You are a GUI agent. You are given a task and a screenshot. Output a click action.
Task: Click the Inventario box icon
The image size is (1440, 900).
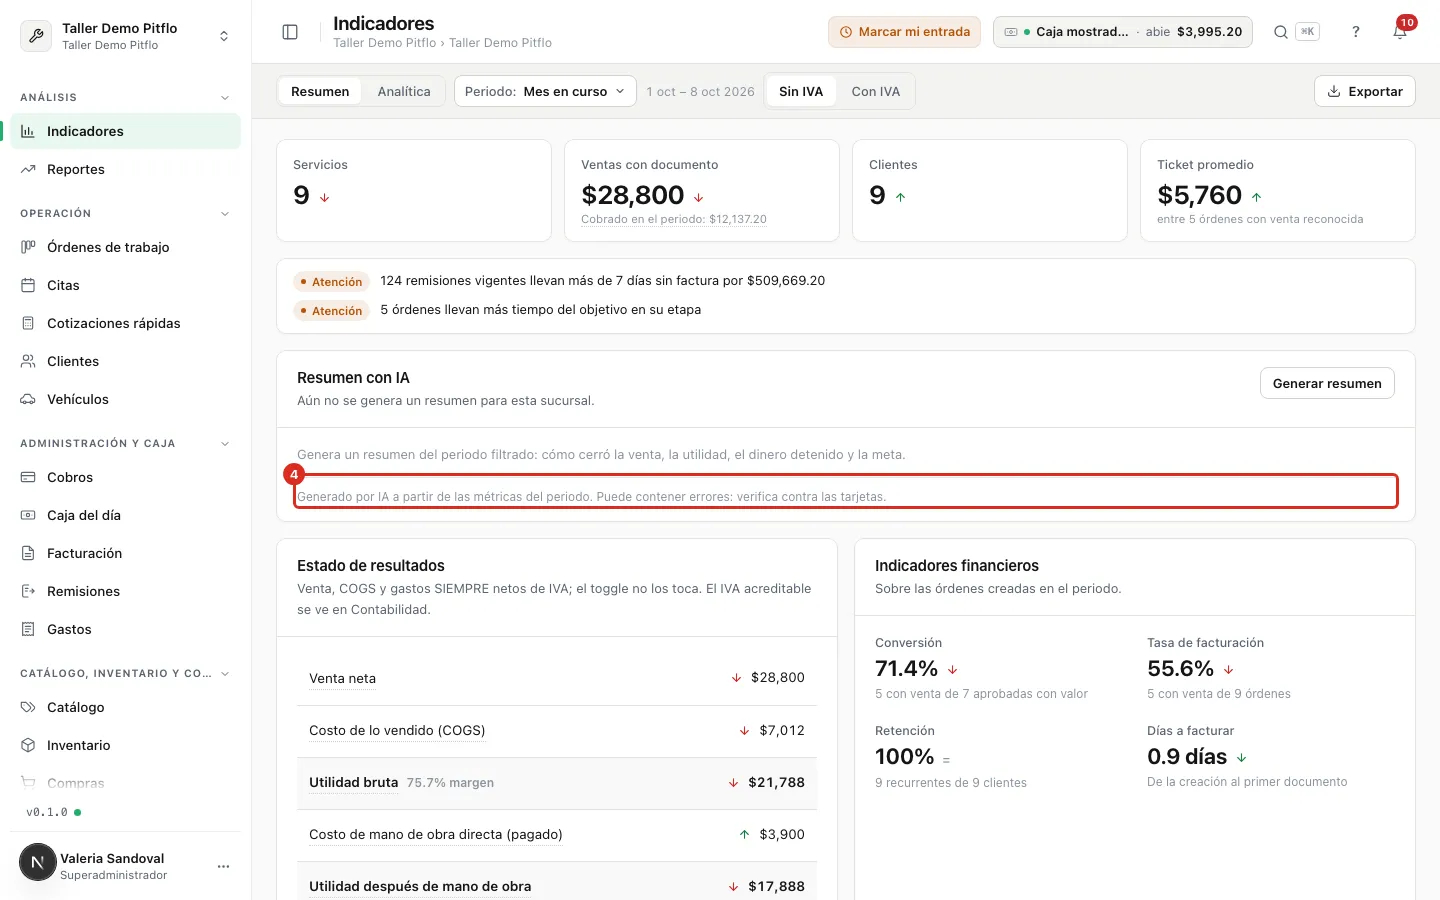tap(28, 745)
